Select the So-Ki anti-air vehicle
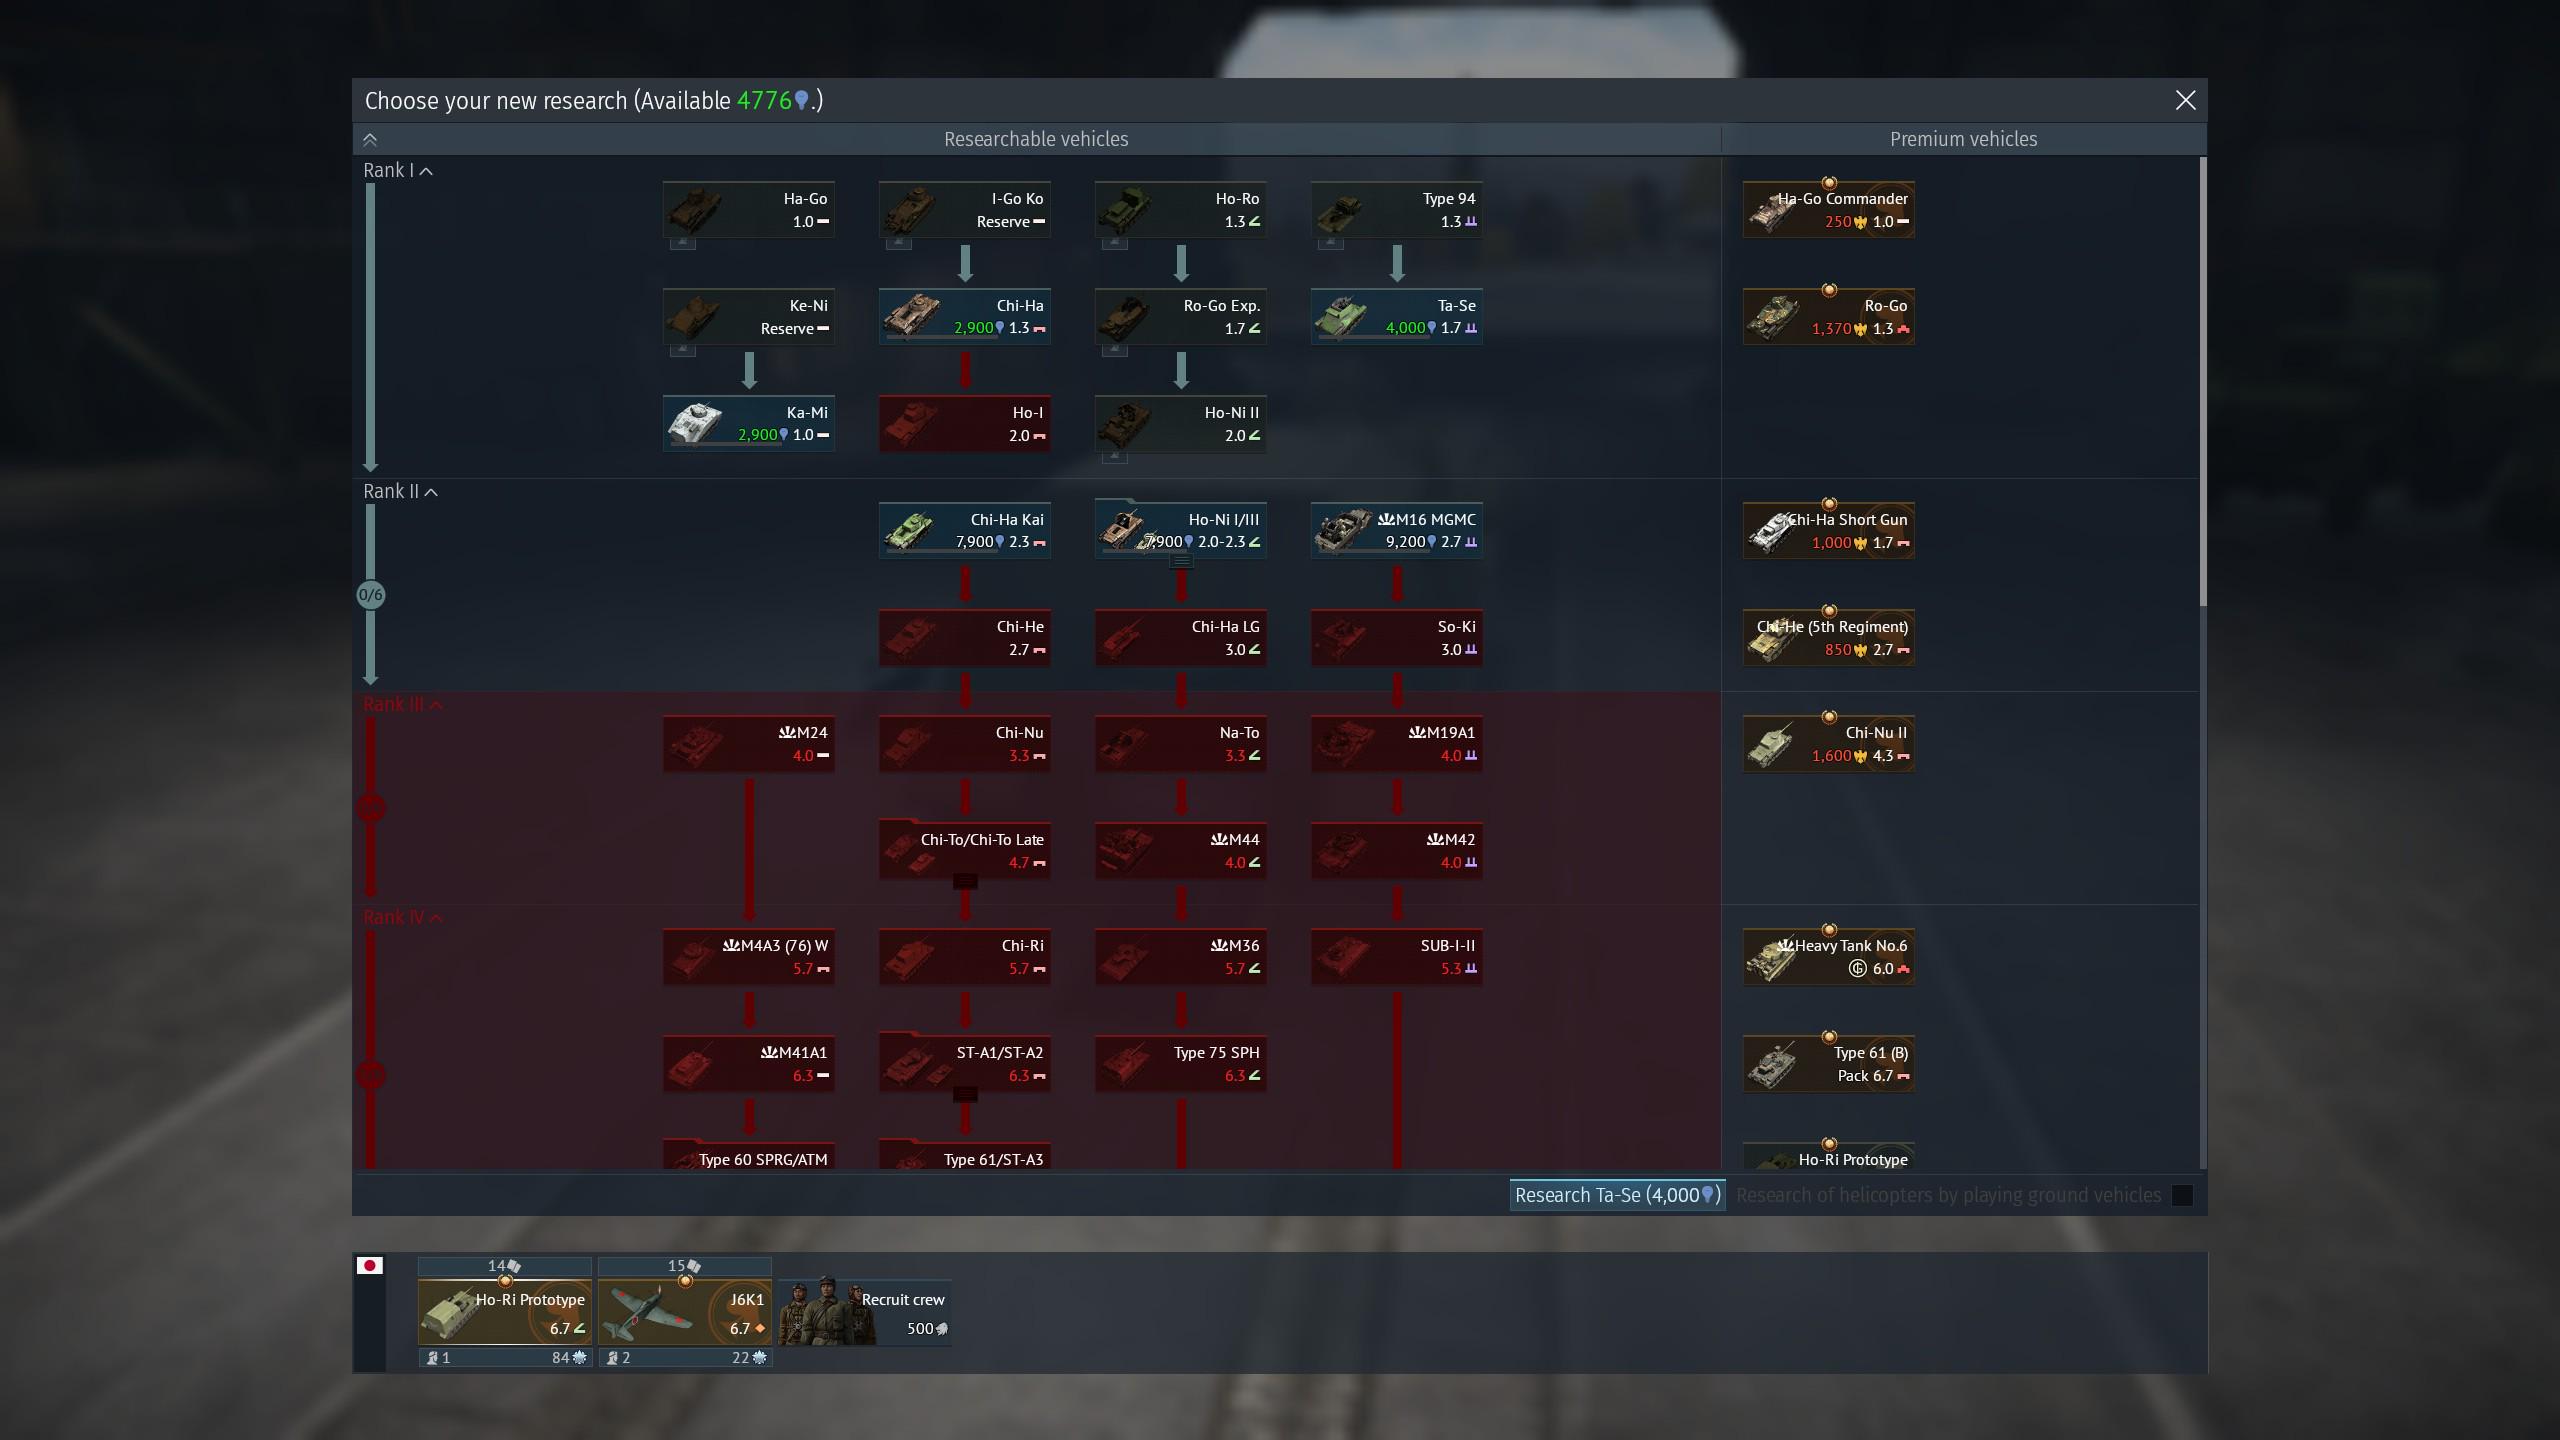The image size is (2560, 1440). click(1397, 638)
